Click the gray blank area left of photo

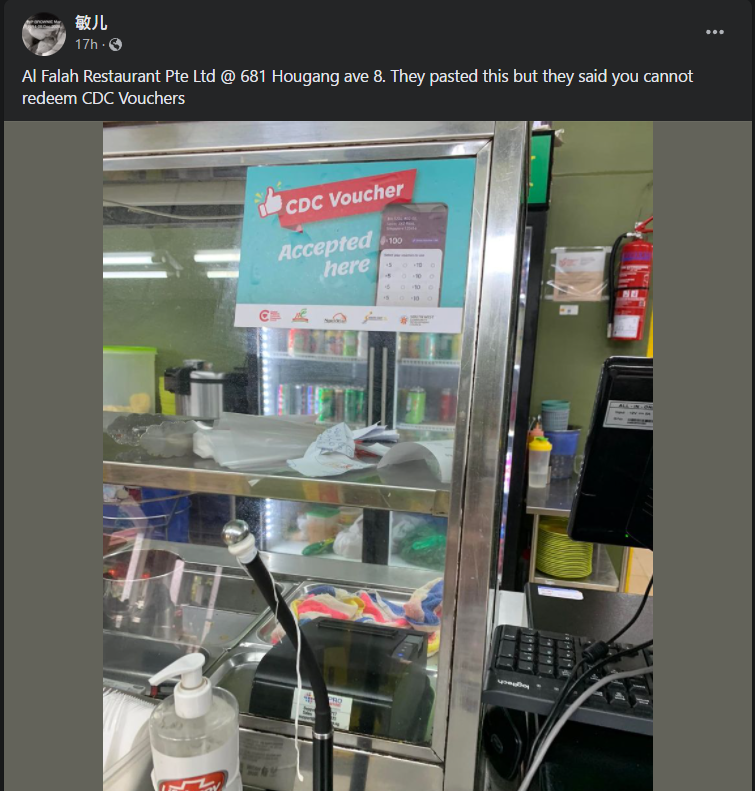[x=53, y=456]
